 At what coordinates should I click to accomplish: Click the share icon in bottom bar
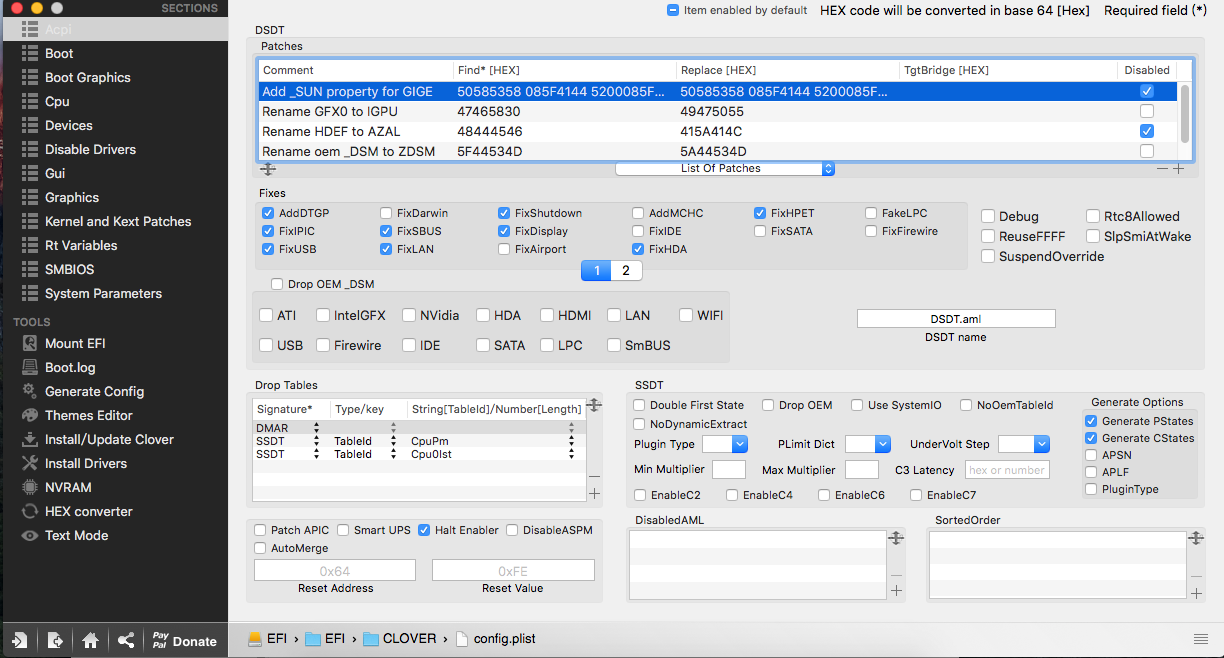coord(126,640)
